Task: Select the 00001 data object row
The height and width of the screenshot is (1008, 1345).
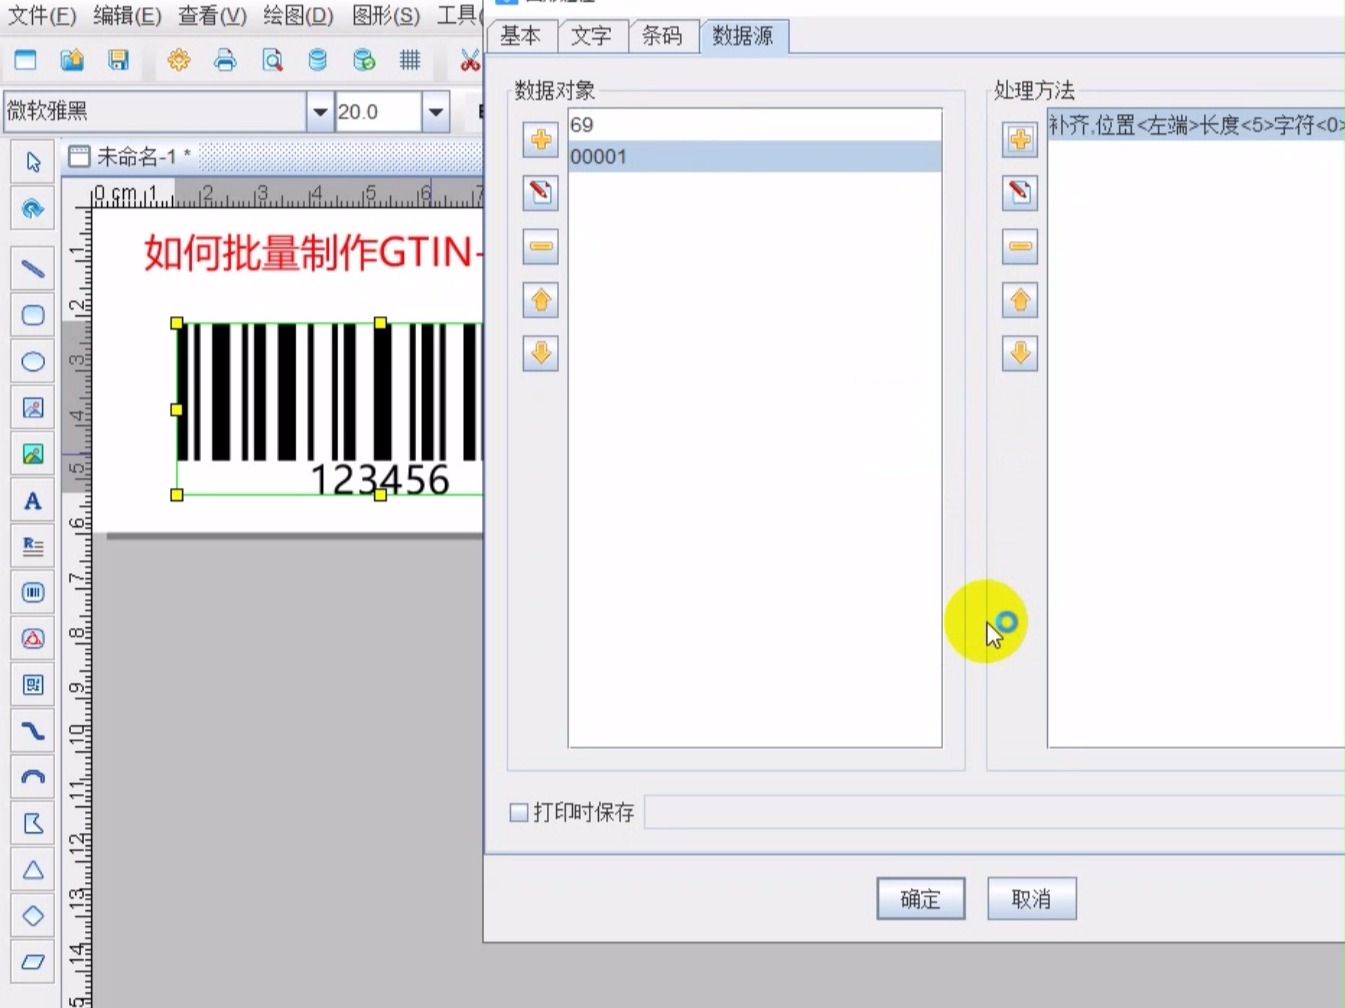Action: click(x=755, y=156)
